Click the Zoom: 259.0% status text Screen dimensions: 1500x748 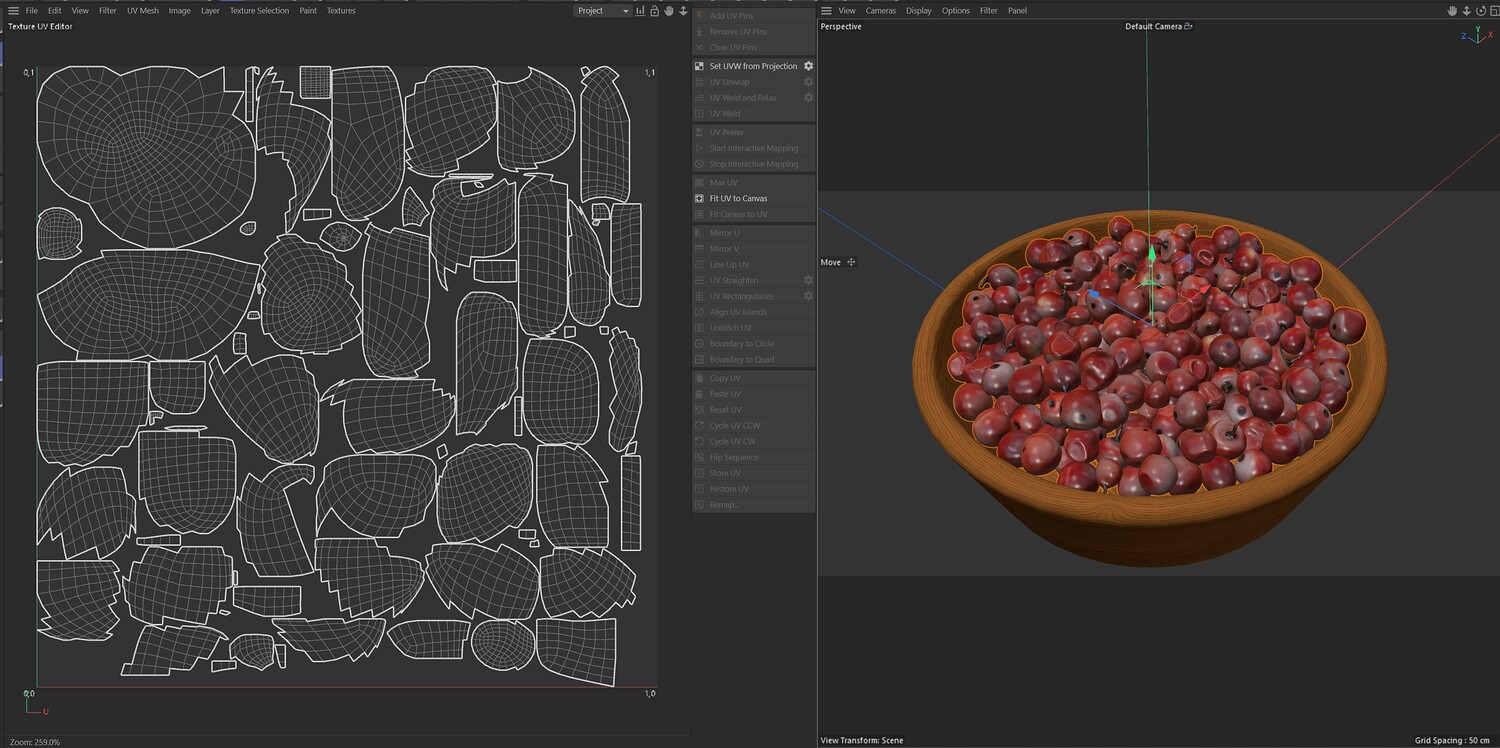click(x=34, y=742)
